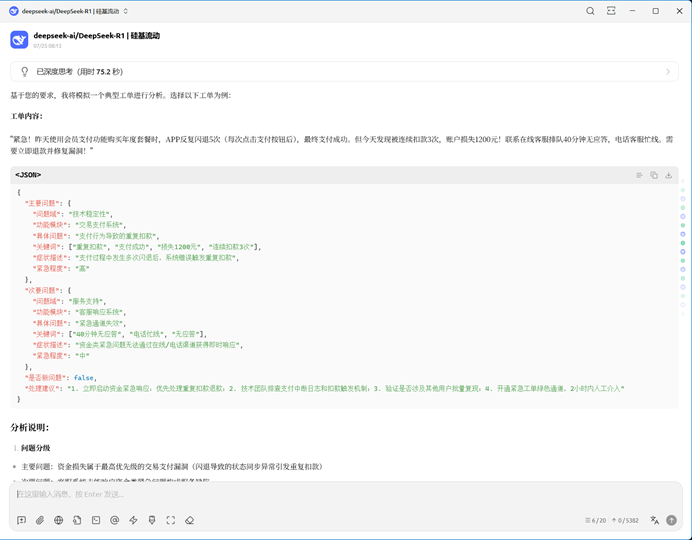The image size is (692, 540).
Task: Click the round send arrow button
Action: 671,520
